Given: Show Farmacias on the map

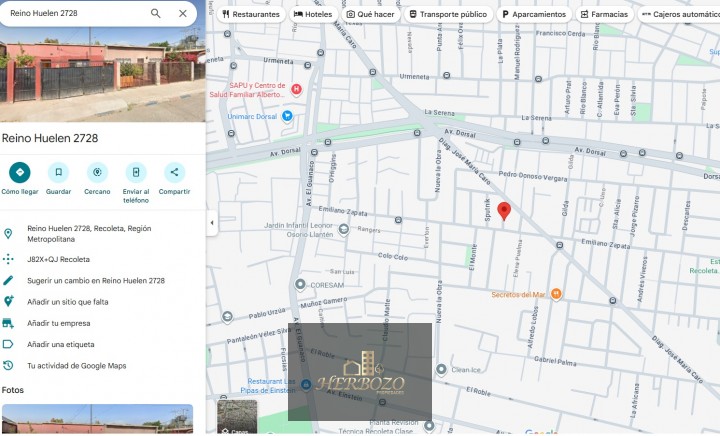Looking at the screenshot, I should tap(604, 15).
